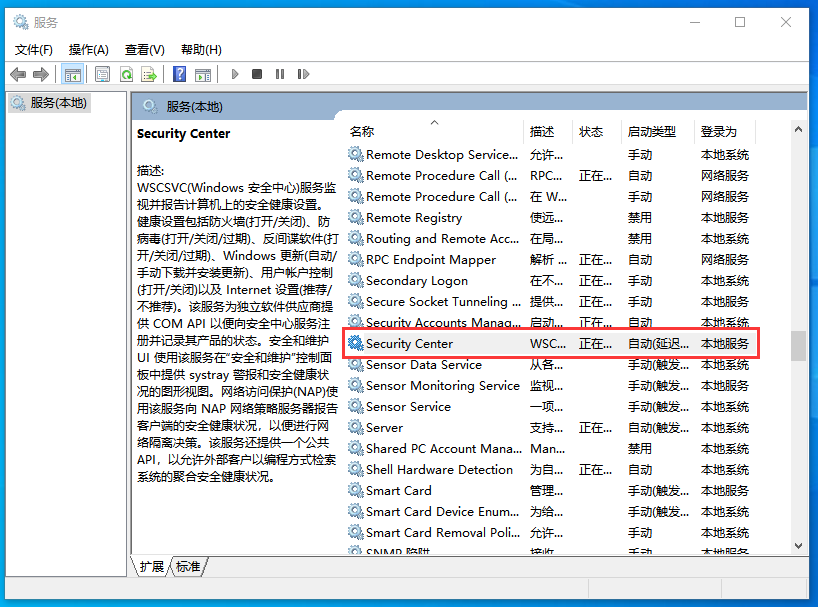Viewport: 818px width, 607px height.
Task: Open the 操作(A) menu
Action: 88,49
